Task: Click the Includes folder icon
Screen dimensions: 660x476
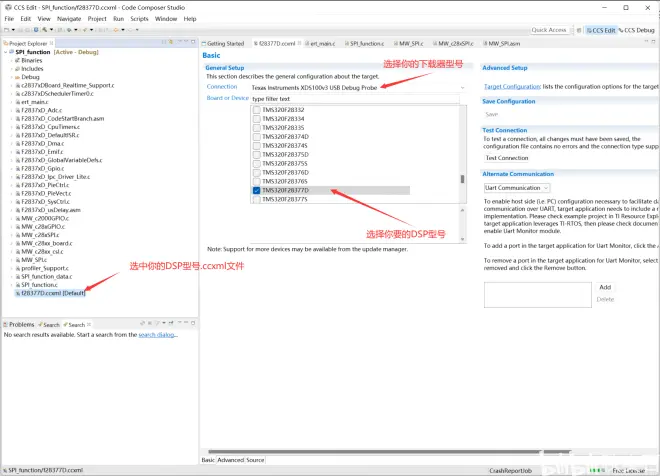Action: point(18,69)
